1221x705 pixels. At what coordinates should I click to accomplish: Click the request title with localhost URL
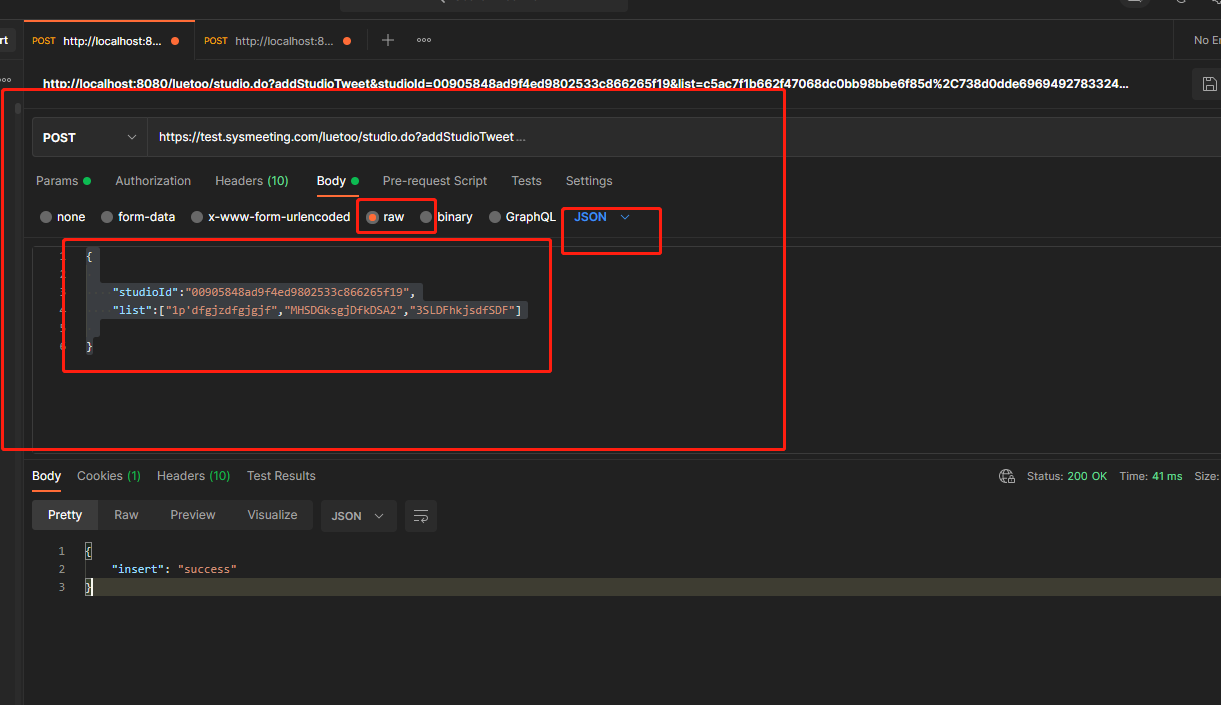click(x=586, y=84)
